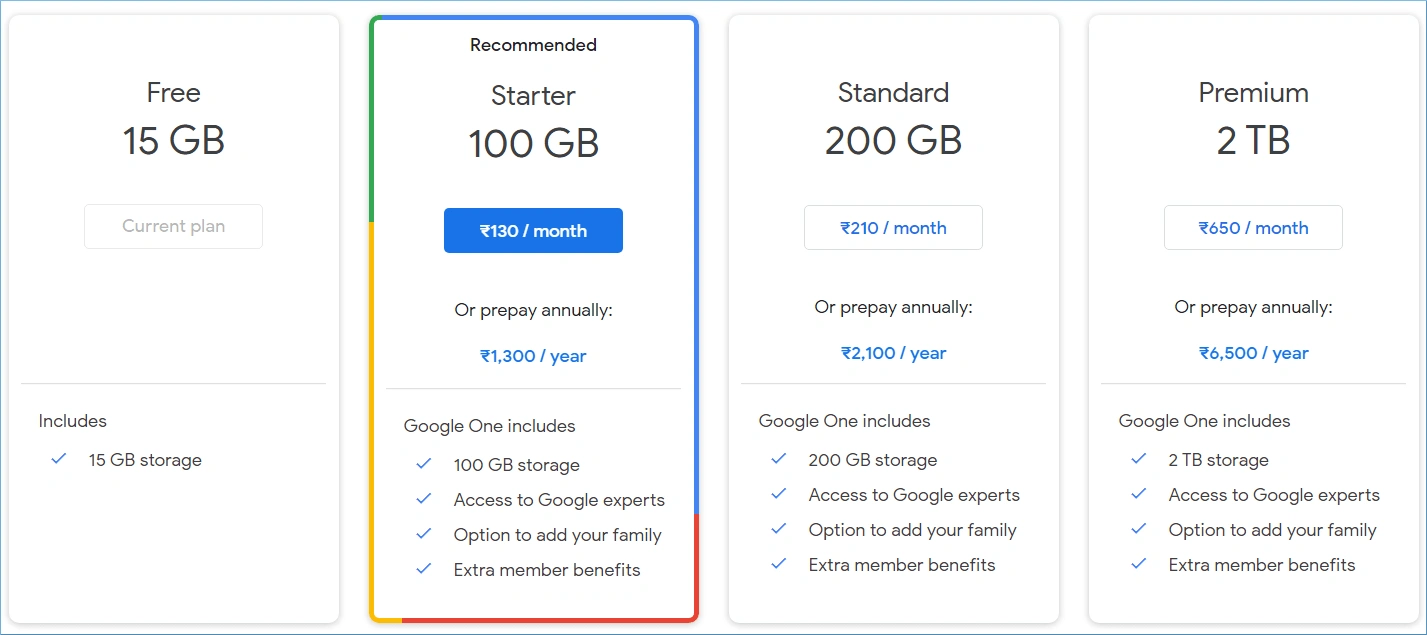Open the ₹6,500 / year annual prepay link
This screenshot has height=635, width=1427.
(1253, 352)
